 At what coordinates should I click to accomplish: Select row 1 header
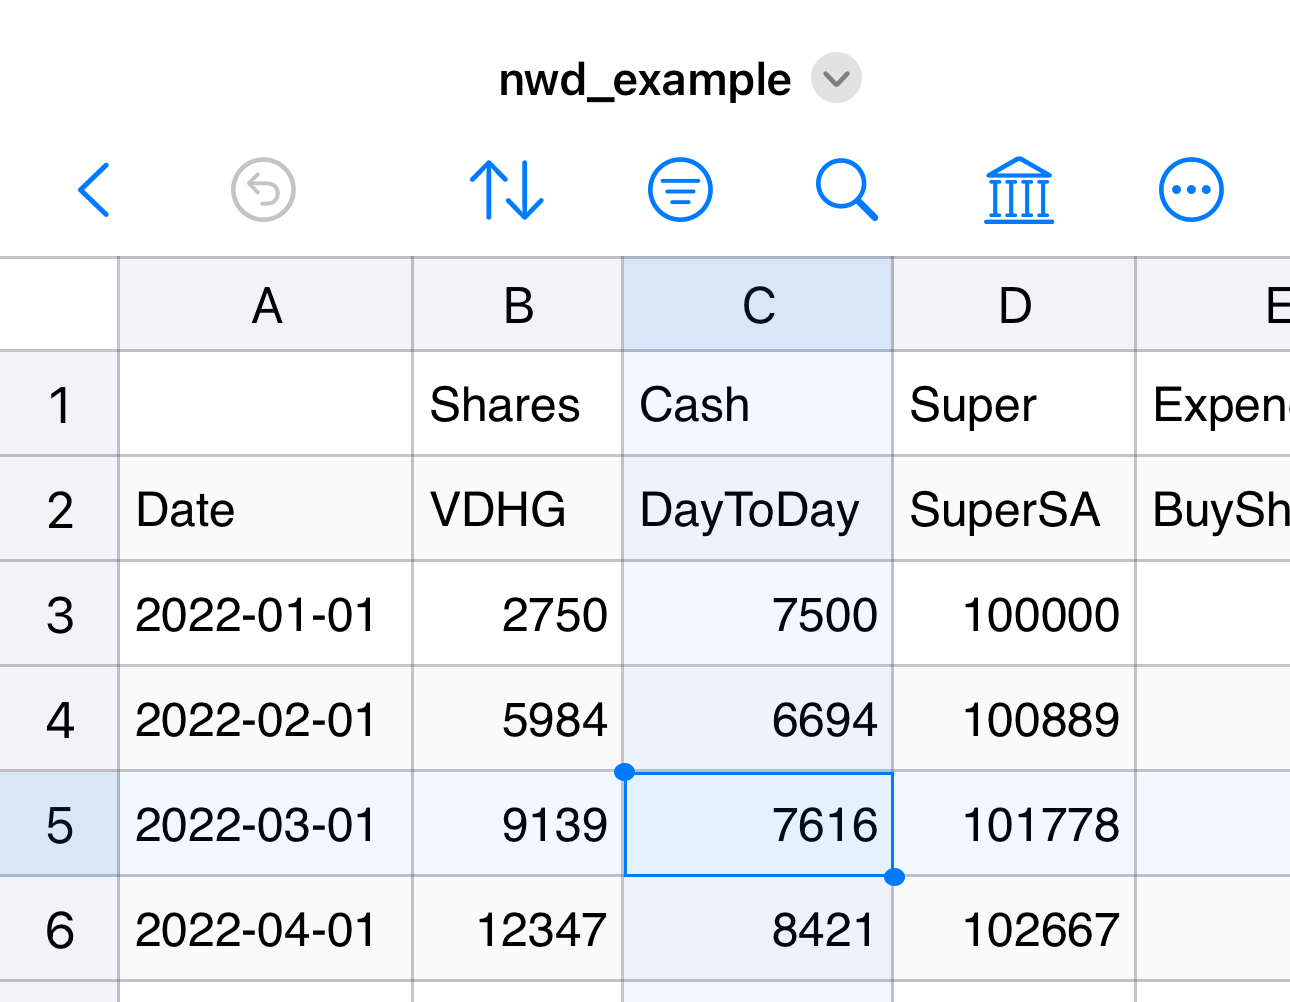[59, 404]
